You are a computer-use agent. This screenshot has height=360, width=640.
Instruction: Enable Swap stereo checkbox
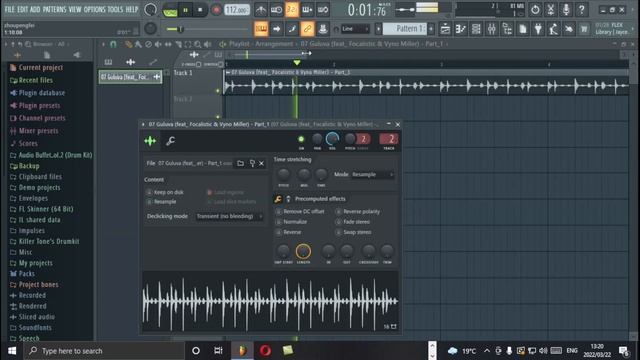(x=338, y=232)
